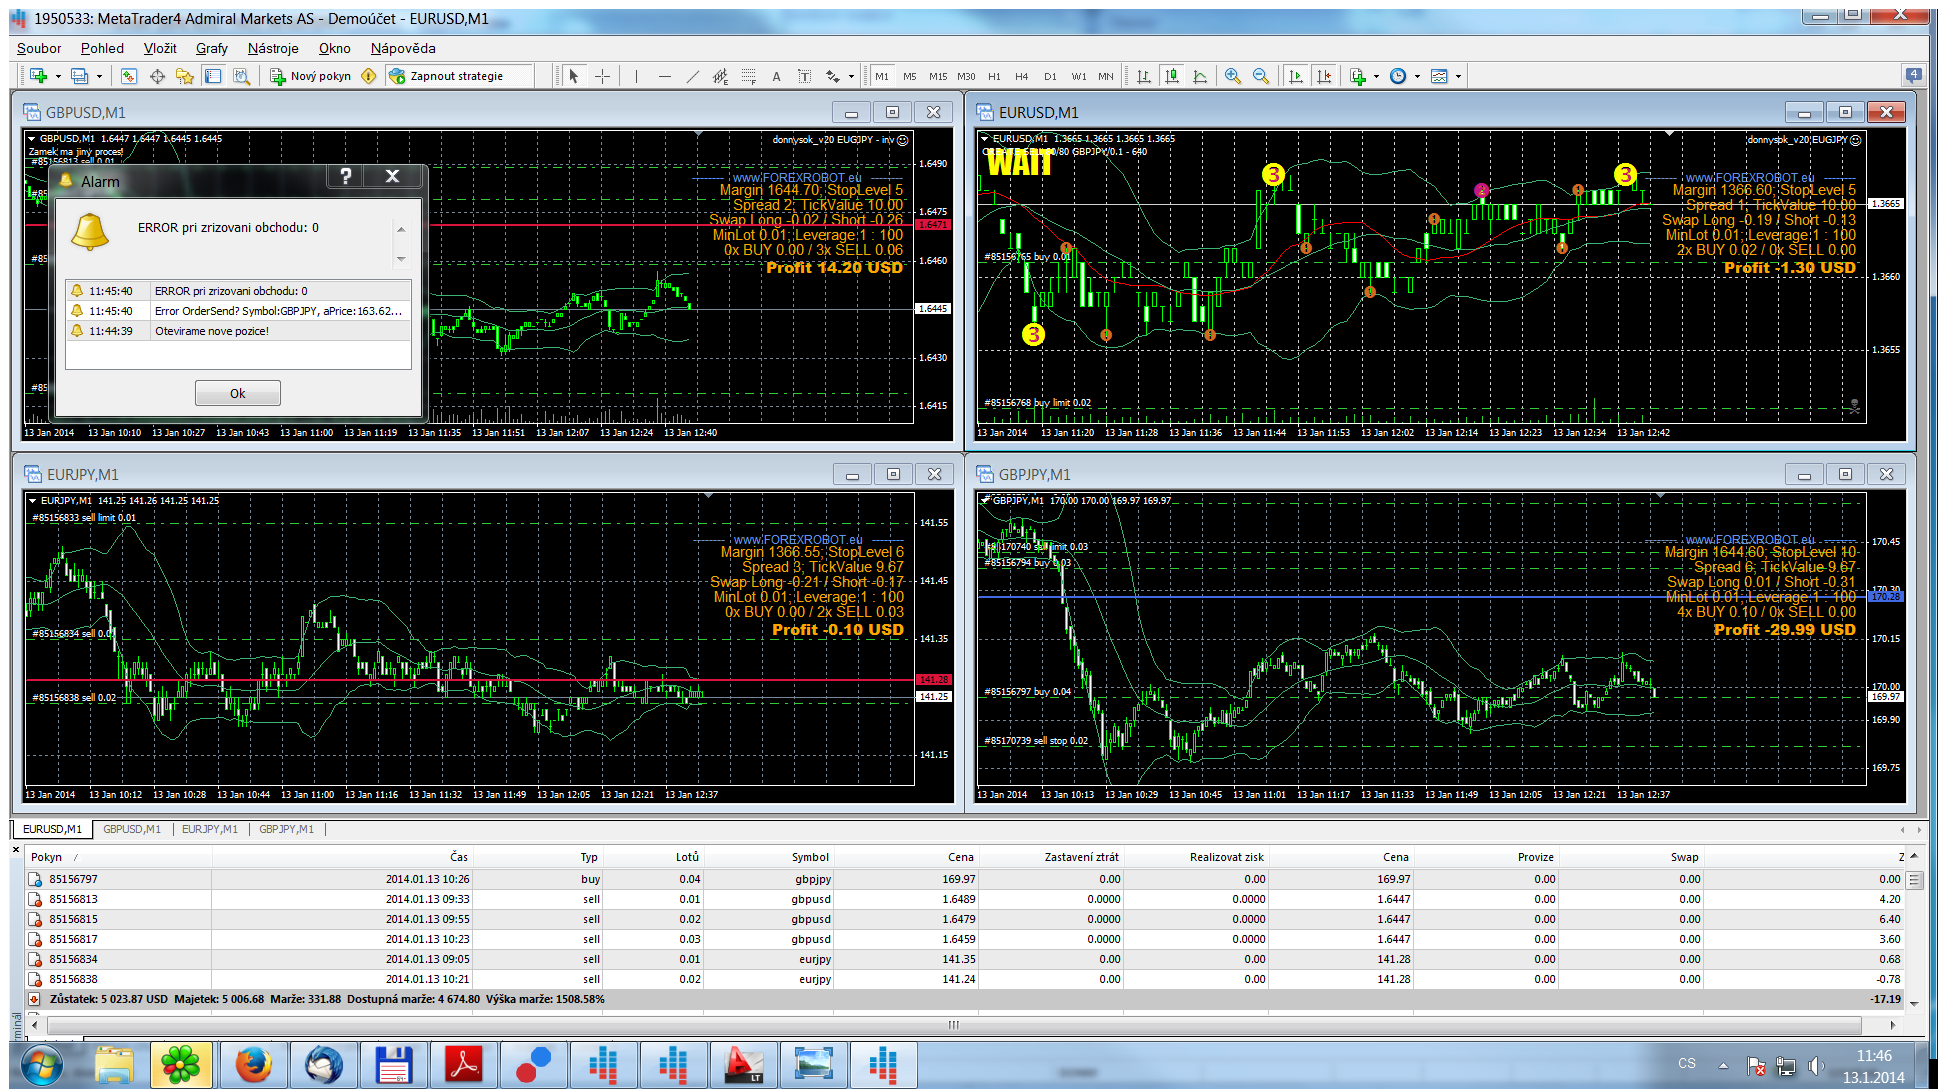Select the 'Oteviráme nove pozice!' alarm row
Screen dimensions: 1938x1092
(x=238, y=331)
